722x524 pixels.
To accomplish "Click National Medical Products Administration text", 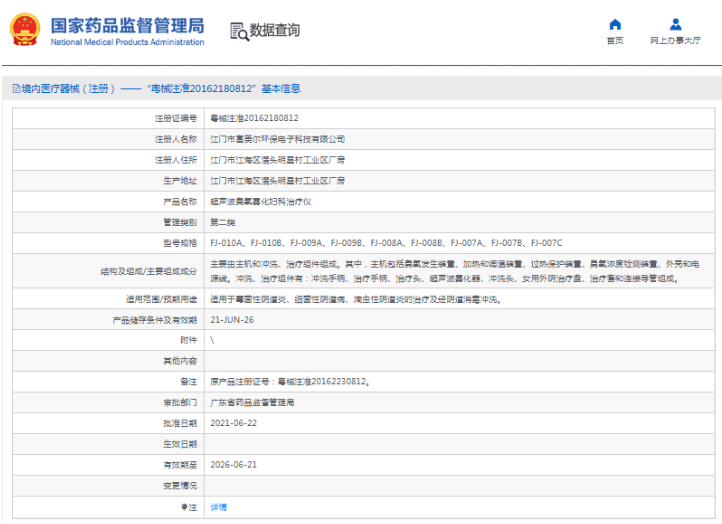I will [x=128, y=42].
